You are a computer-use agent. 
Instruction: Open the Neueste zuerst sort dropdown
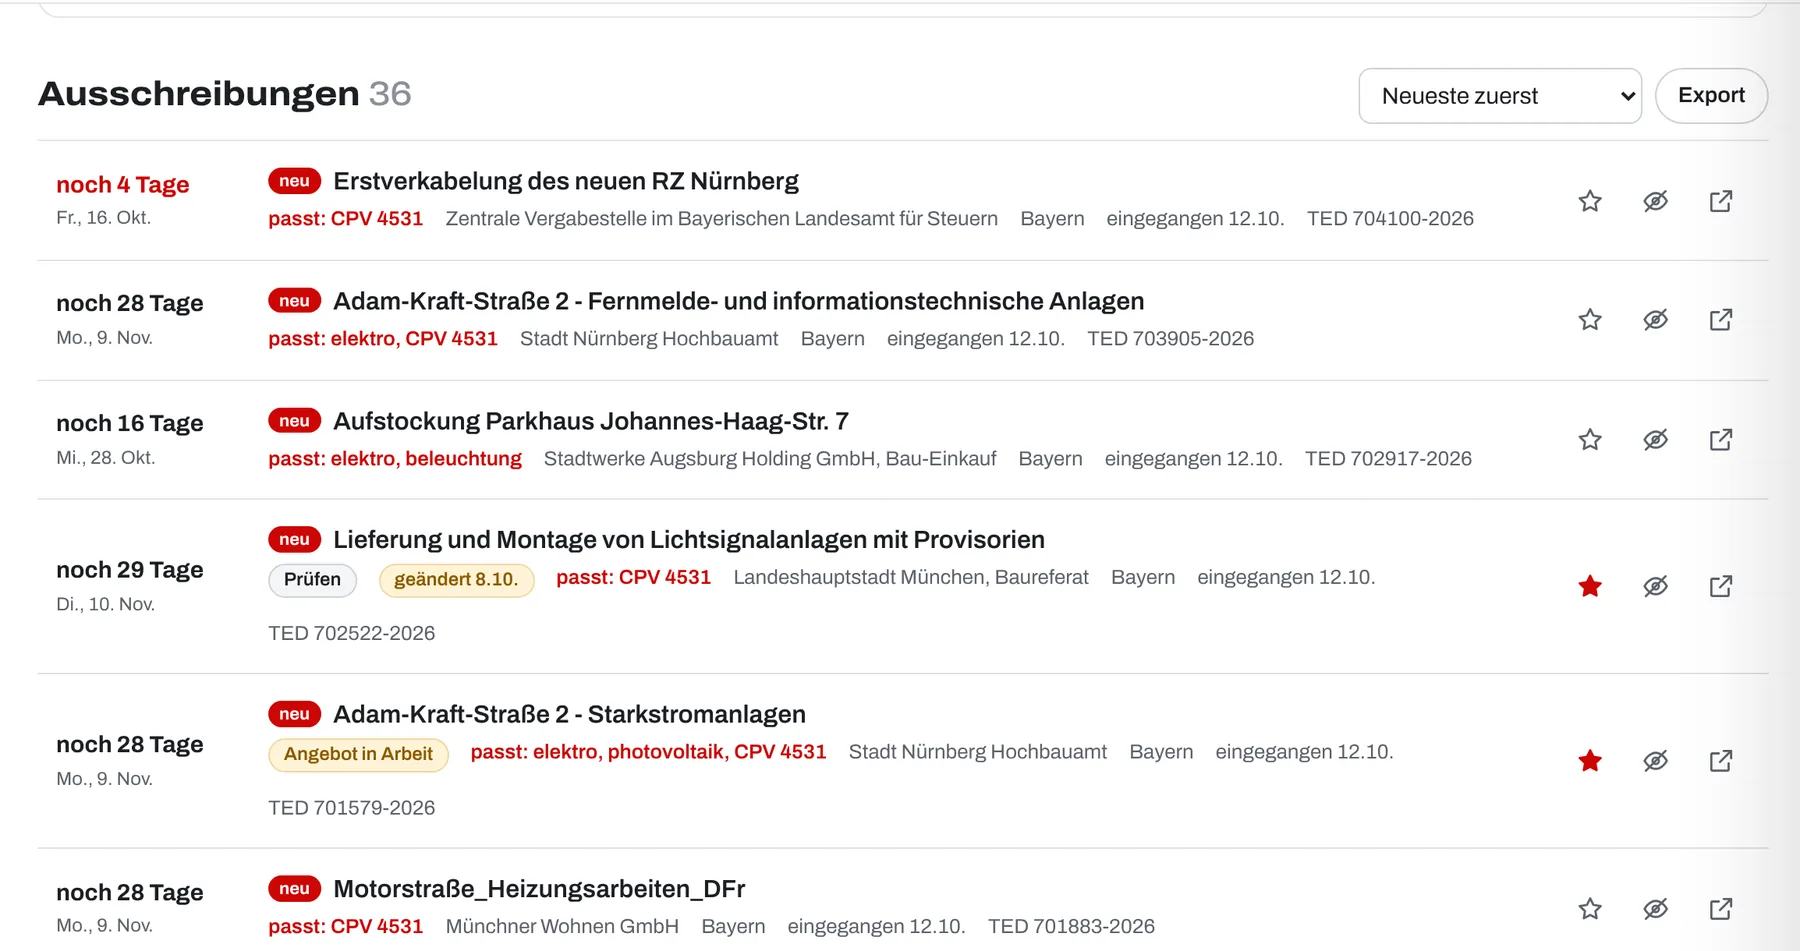1500,96
